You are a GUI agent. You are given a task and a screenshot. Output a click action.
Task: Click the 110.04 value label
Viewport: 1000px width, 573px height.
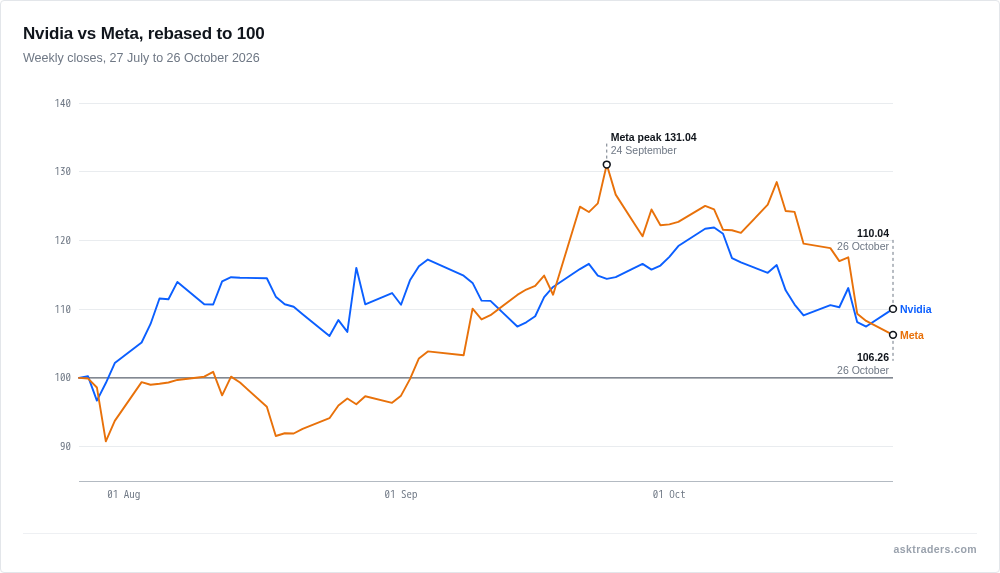pyautogui.click(x=872, y=234)
